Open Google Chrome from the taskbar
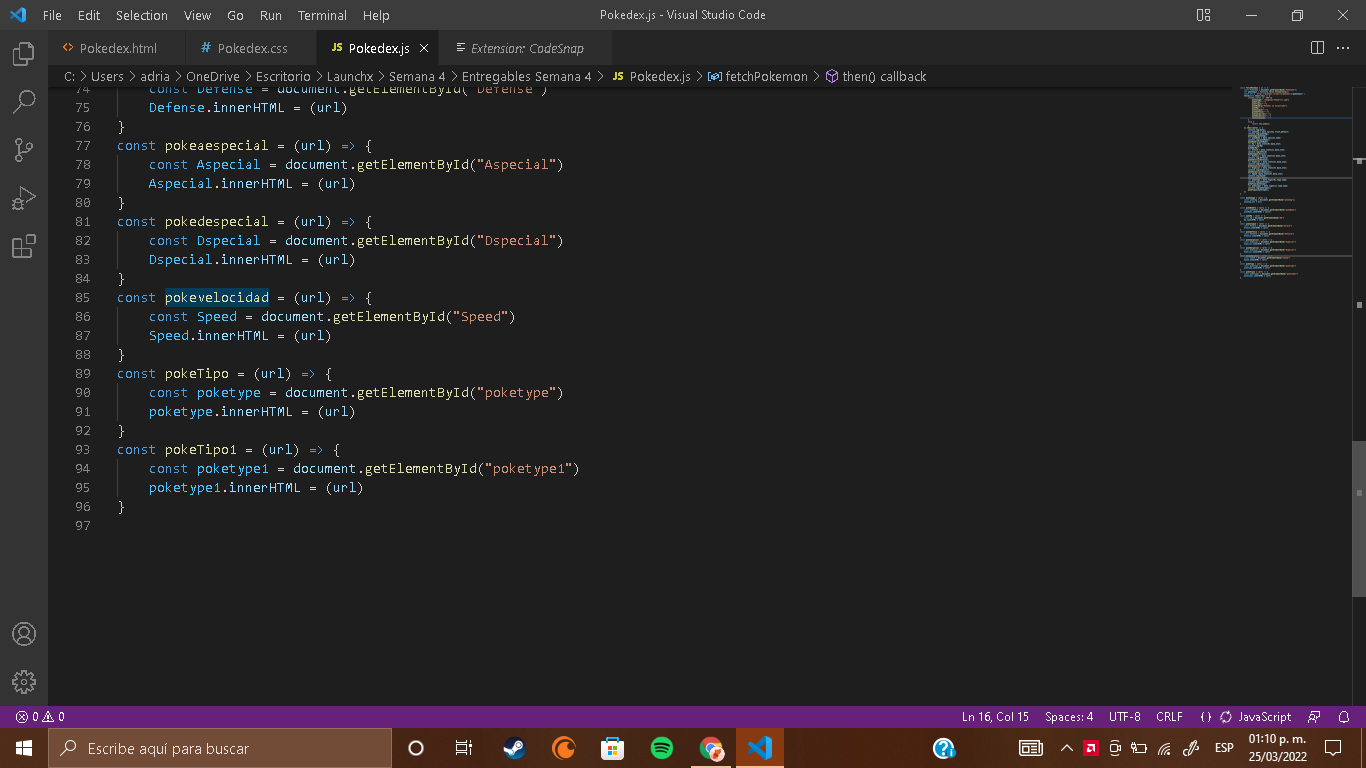 click(710, 747)
